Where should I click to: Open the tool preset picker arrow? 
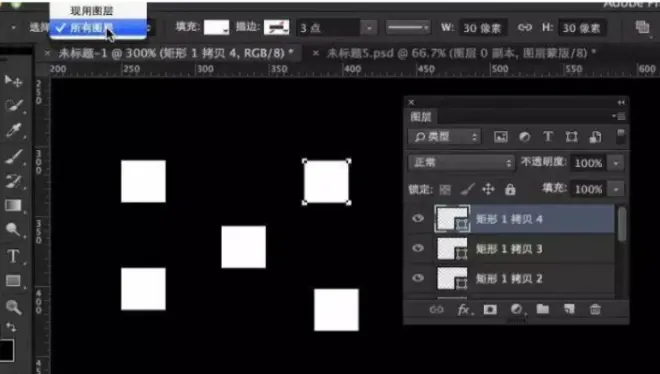pos(13,28)
